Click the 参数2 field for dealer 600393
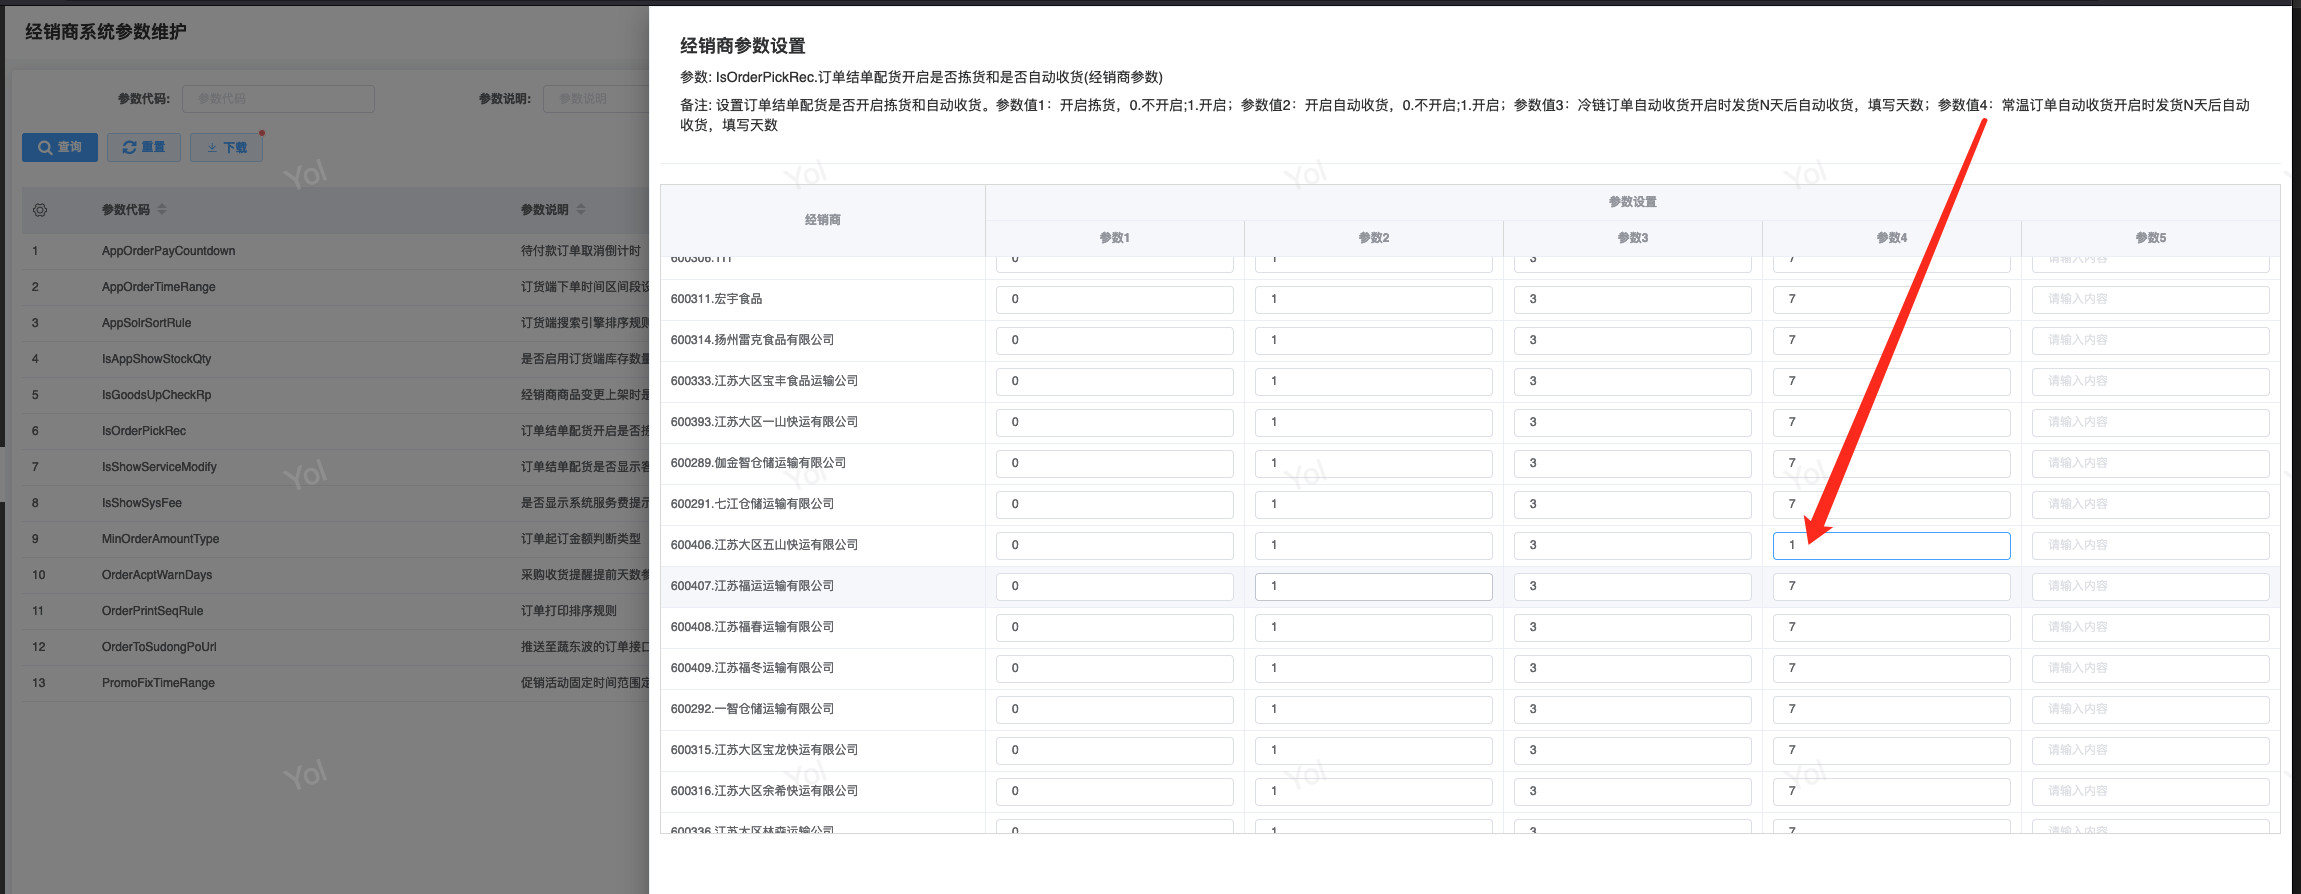 tap(1373, 422)
